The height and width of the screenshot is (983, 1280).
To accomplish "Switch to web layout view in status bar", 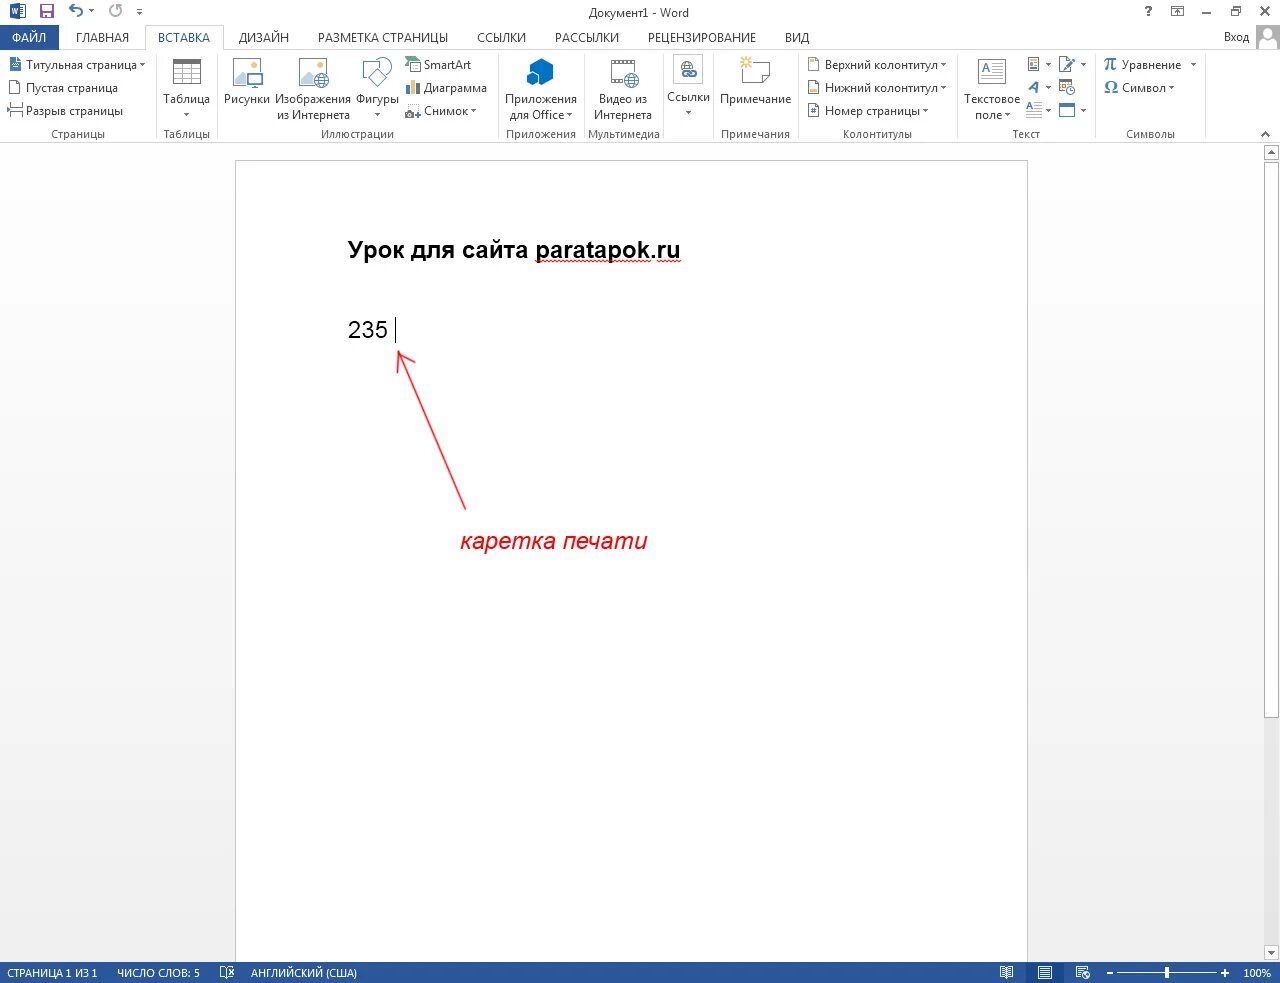I will point(1082,973).
